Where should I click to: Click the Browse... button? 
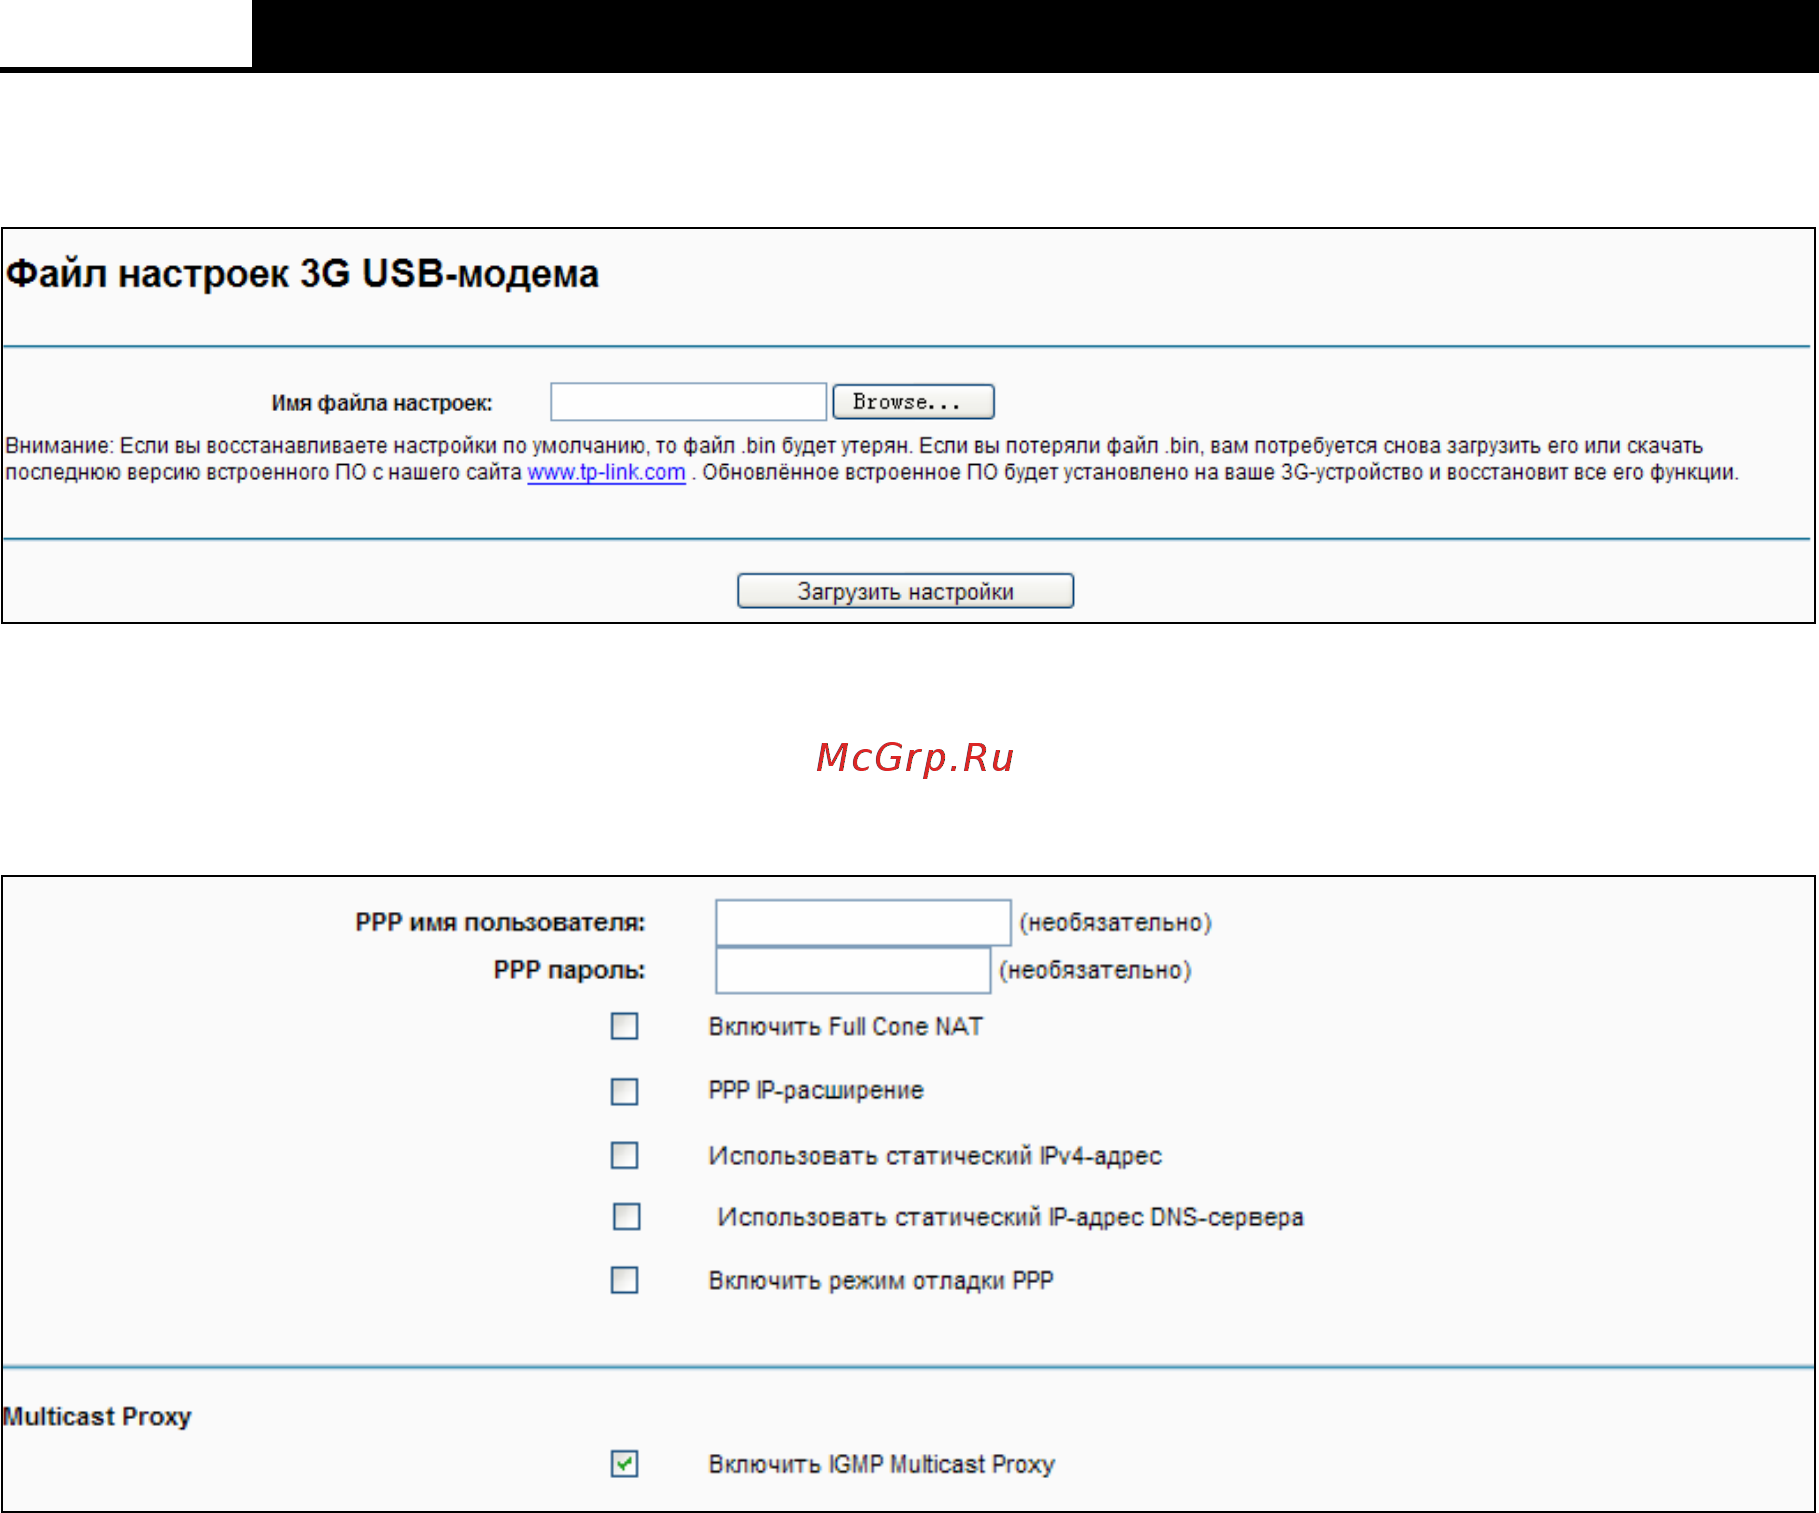click(x=913, y=402)
